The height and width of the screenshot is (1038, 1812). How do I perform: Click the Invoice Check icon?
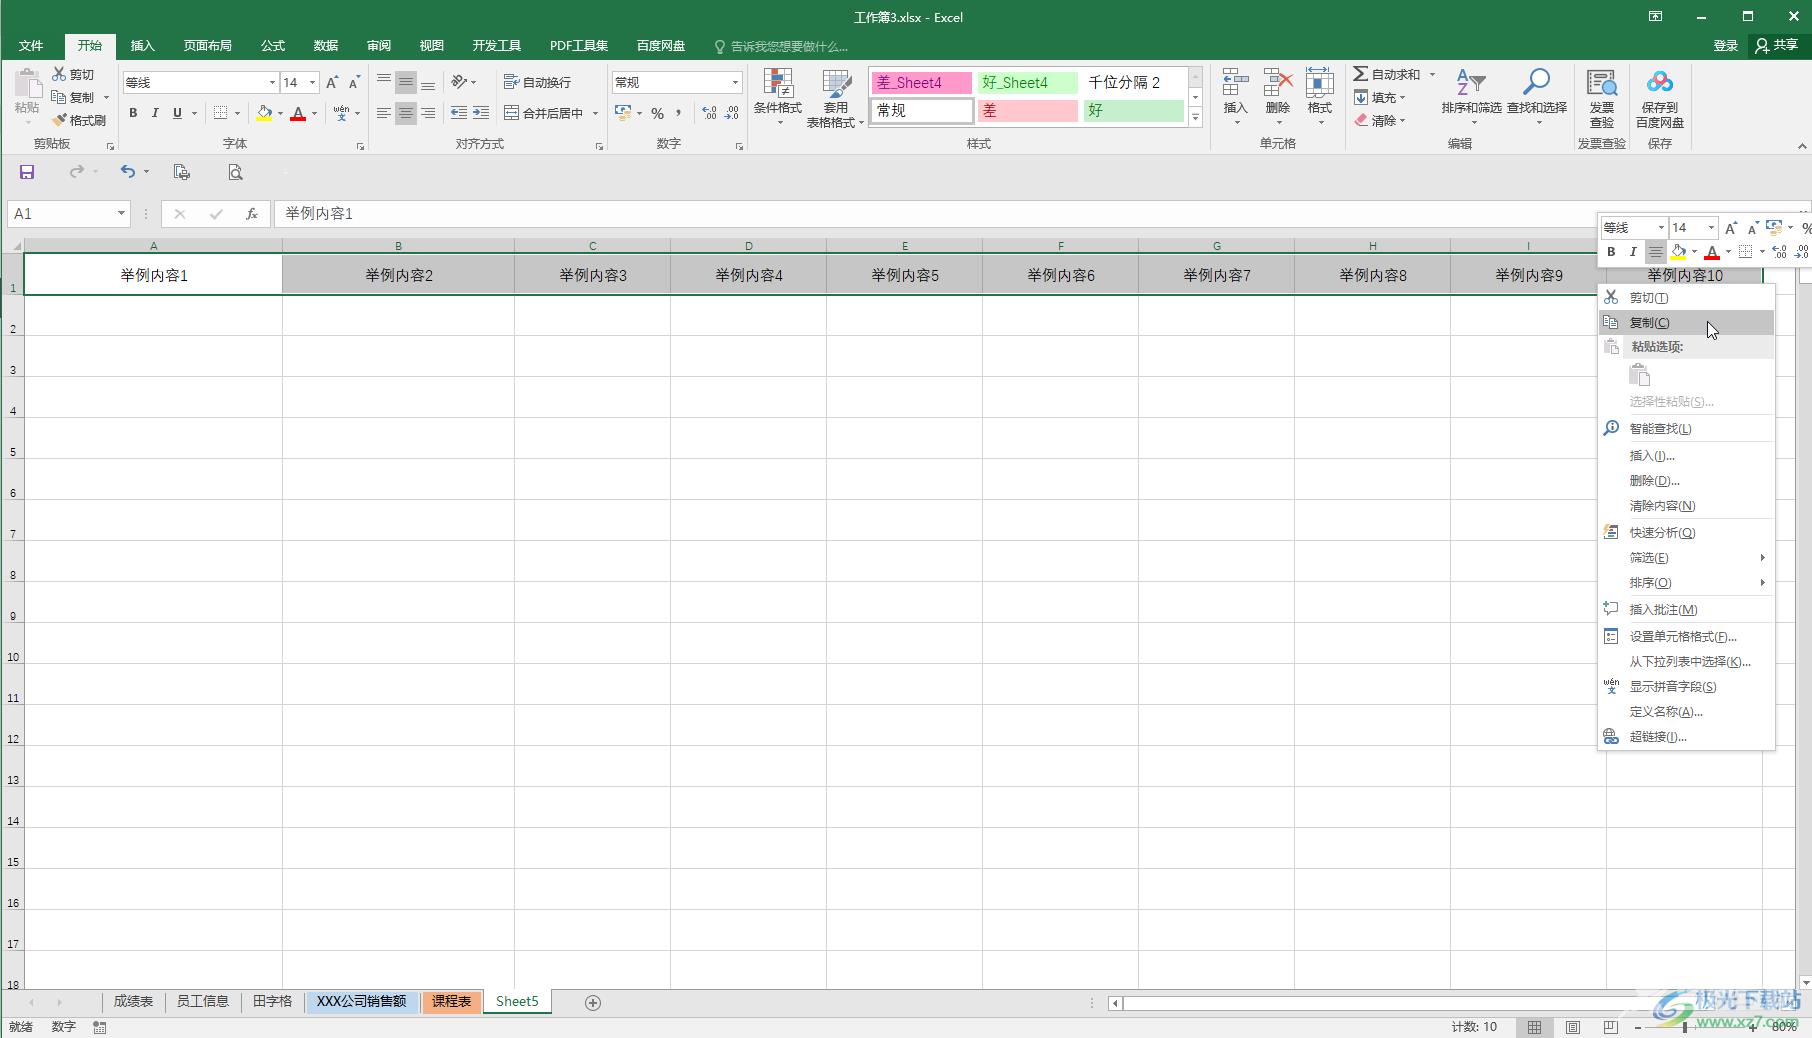(x=1602, y=82)
